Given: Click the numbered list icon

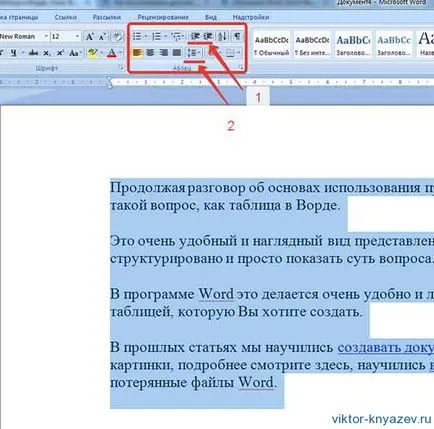Looking at the screenshot, I should [x=156, y=36].
